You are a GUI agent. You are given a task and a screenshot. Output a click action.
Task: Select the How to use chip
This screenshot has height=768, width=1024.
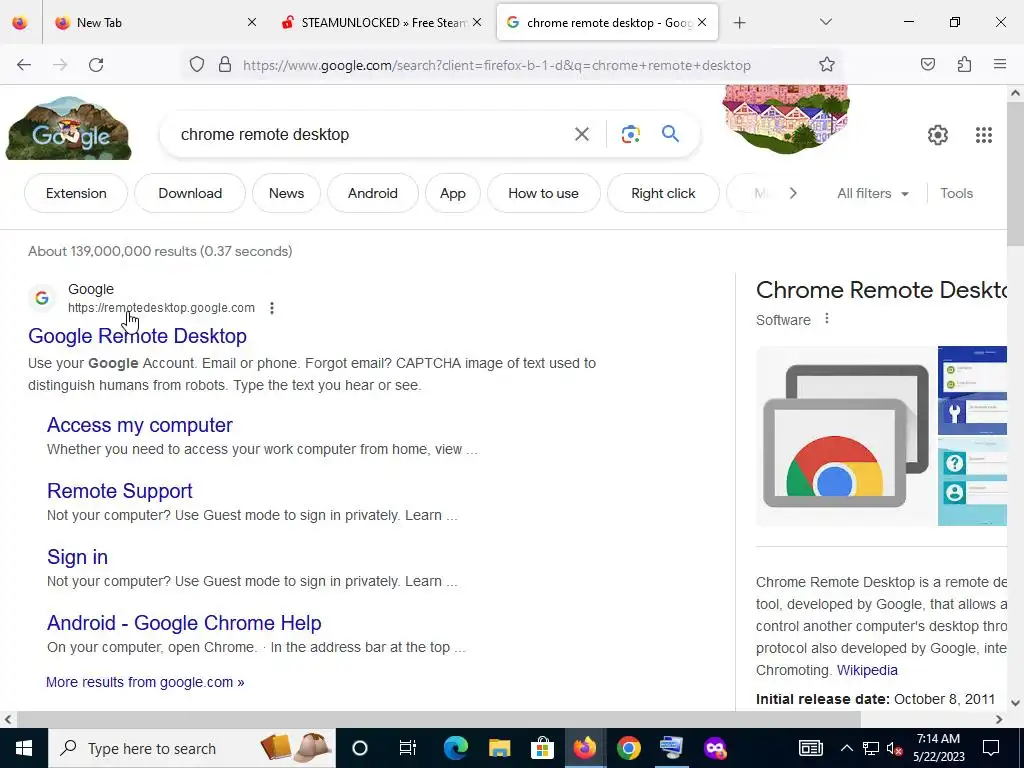[x=543, y=193]
